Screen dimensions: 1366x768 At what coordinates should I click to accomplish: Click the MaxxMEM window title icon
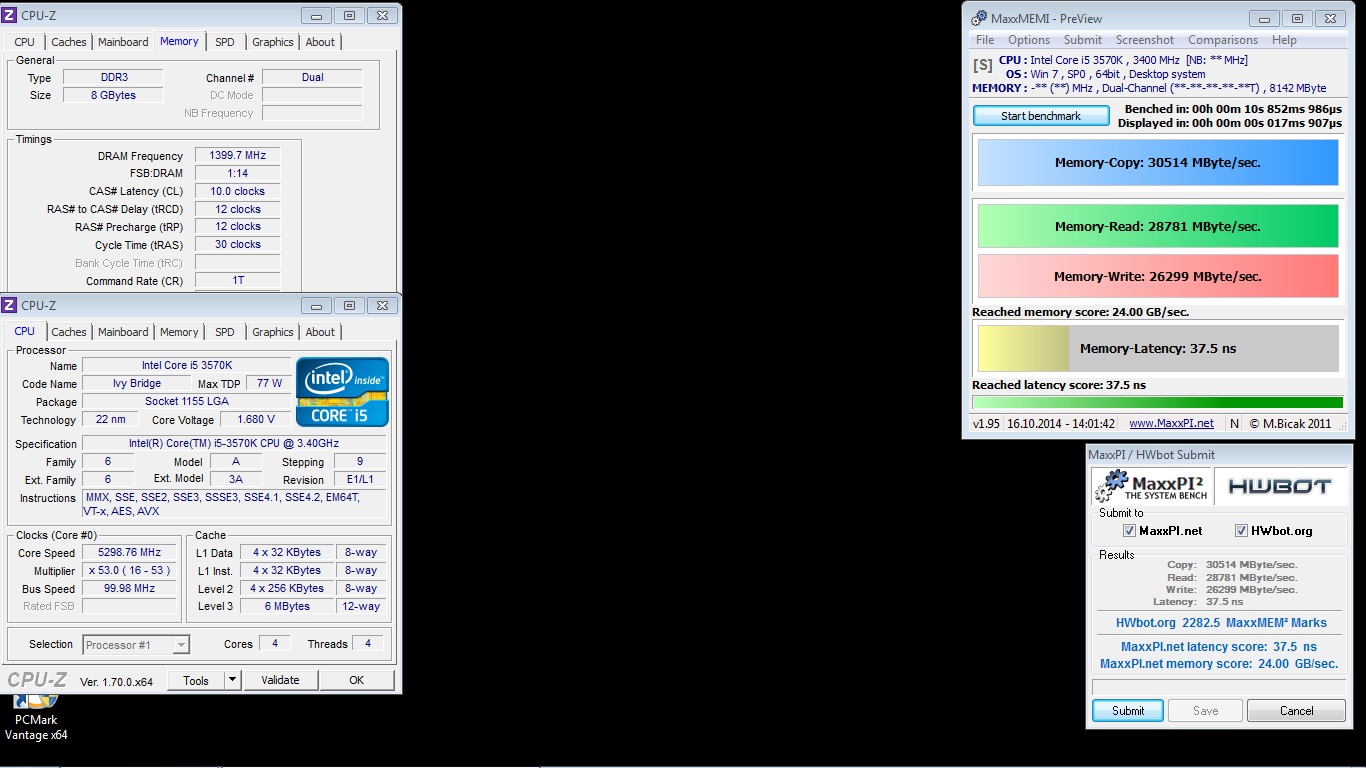(979, 18)
